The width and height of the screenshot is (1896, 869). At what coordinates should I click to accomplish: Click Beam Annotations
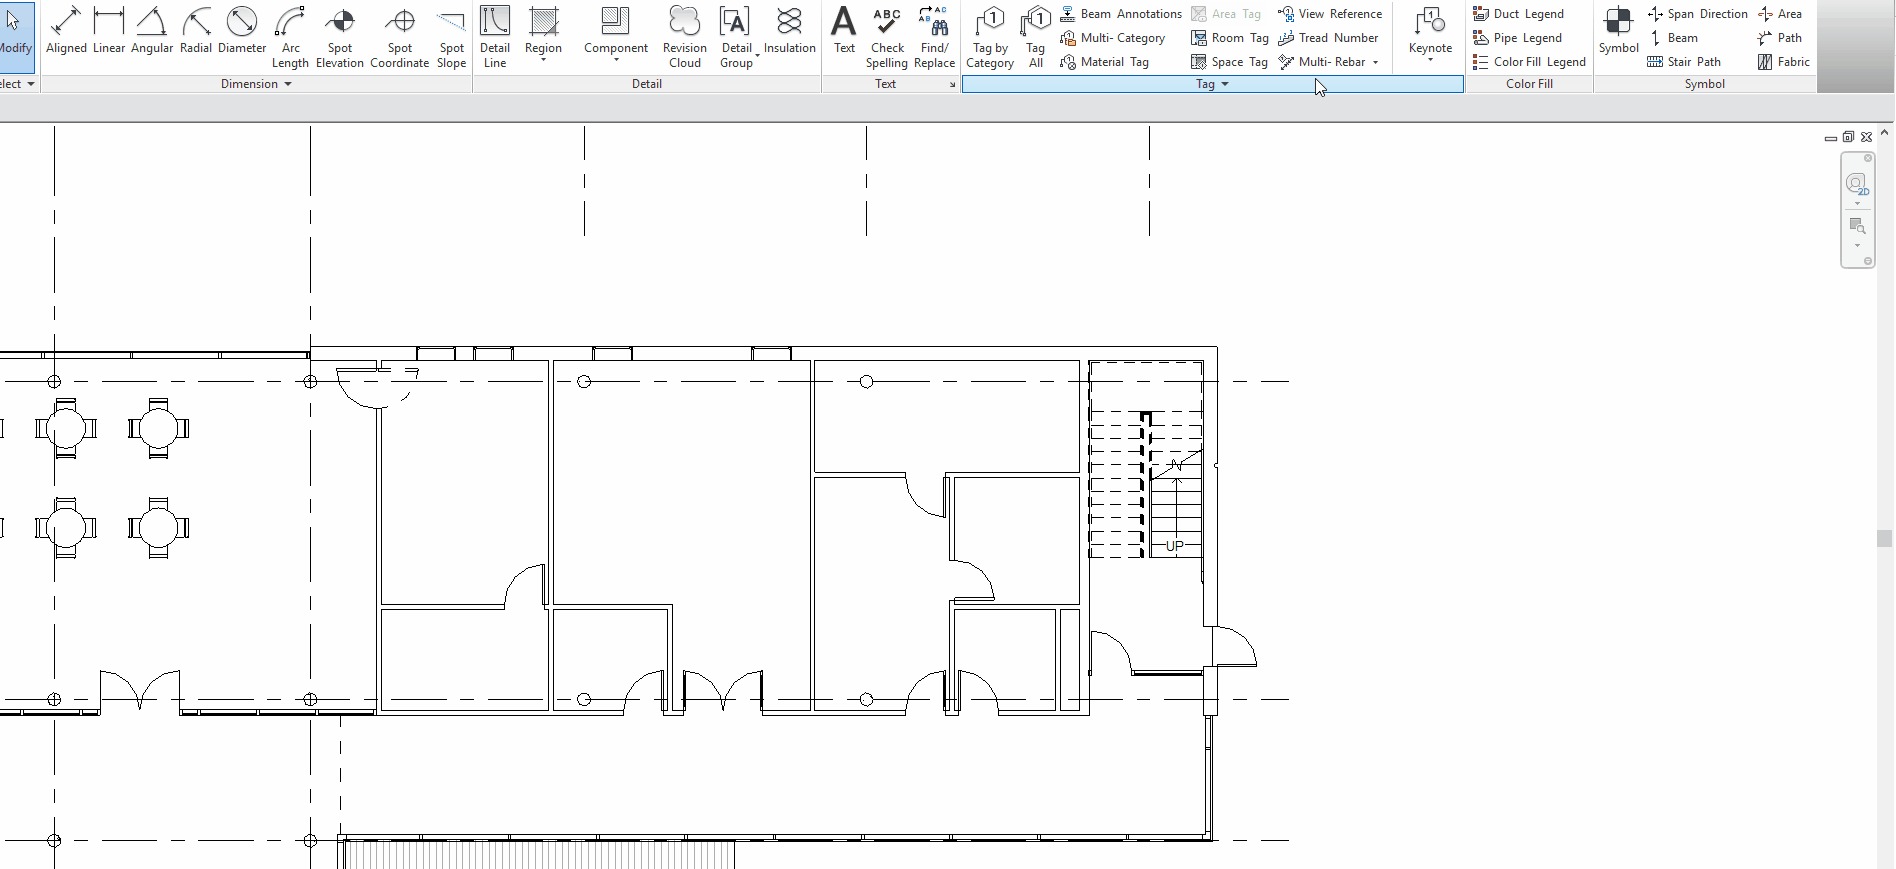click(1121, 14)
